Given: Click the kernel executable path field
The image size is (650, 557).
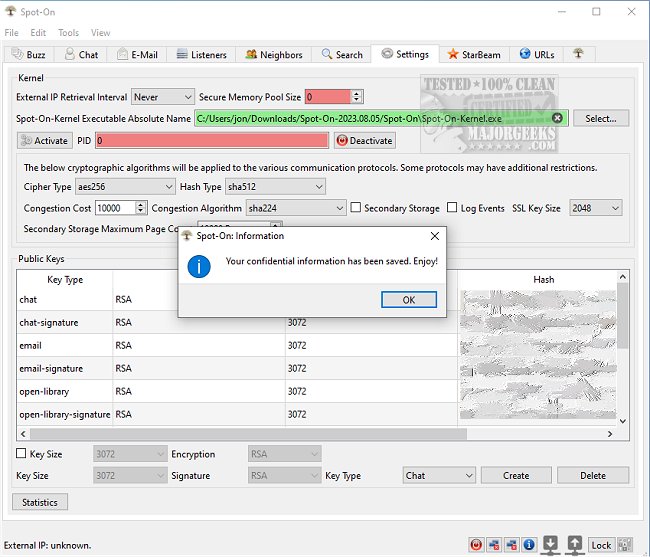Looking at the screenshot, I should pyautogui.click(x=381, y=118).
